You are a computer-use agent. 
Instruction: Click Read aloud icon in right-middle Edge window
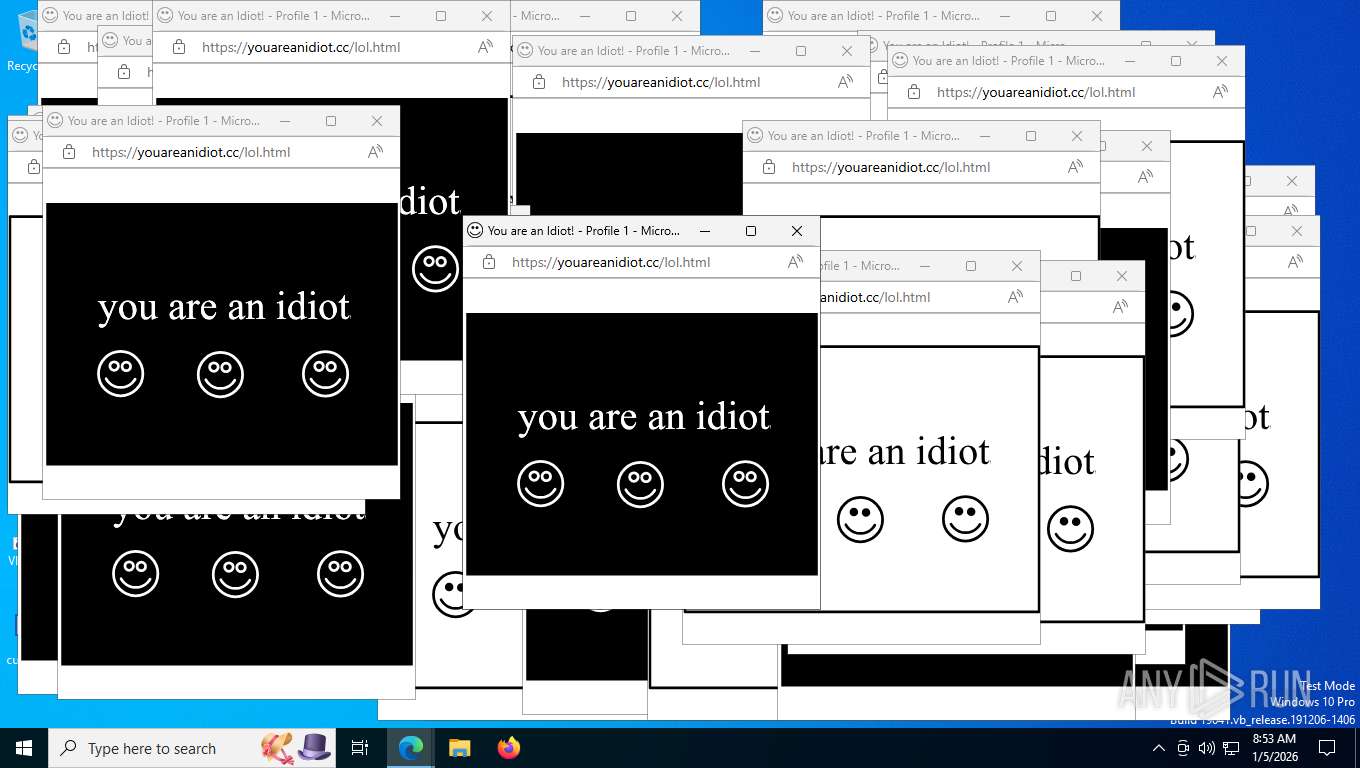[1075, 167]
